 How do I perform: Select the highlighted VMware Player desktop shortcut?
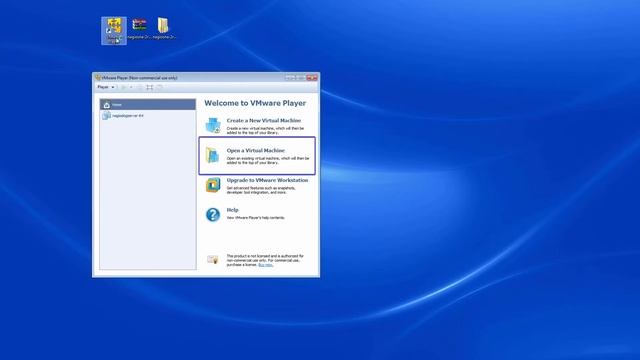pyautogui.click(x=114, y=31)
